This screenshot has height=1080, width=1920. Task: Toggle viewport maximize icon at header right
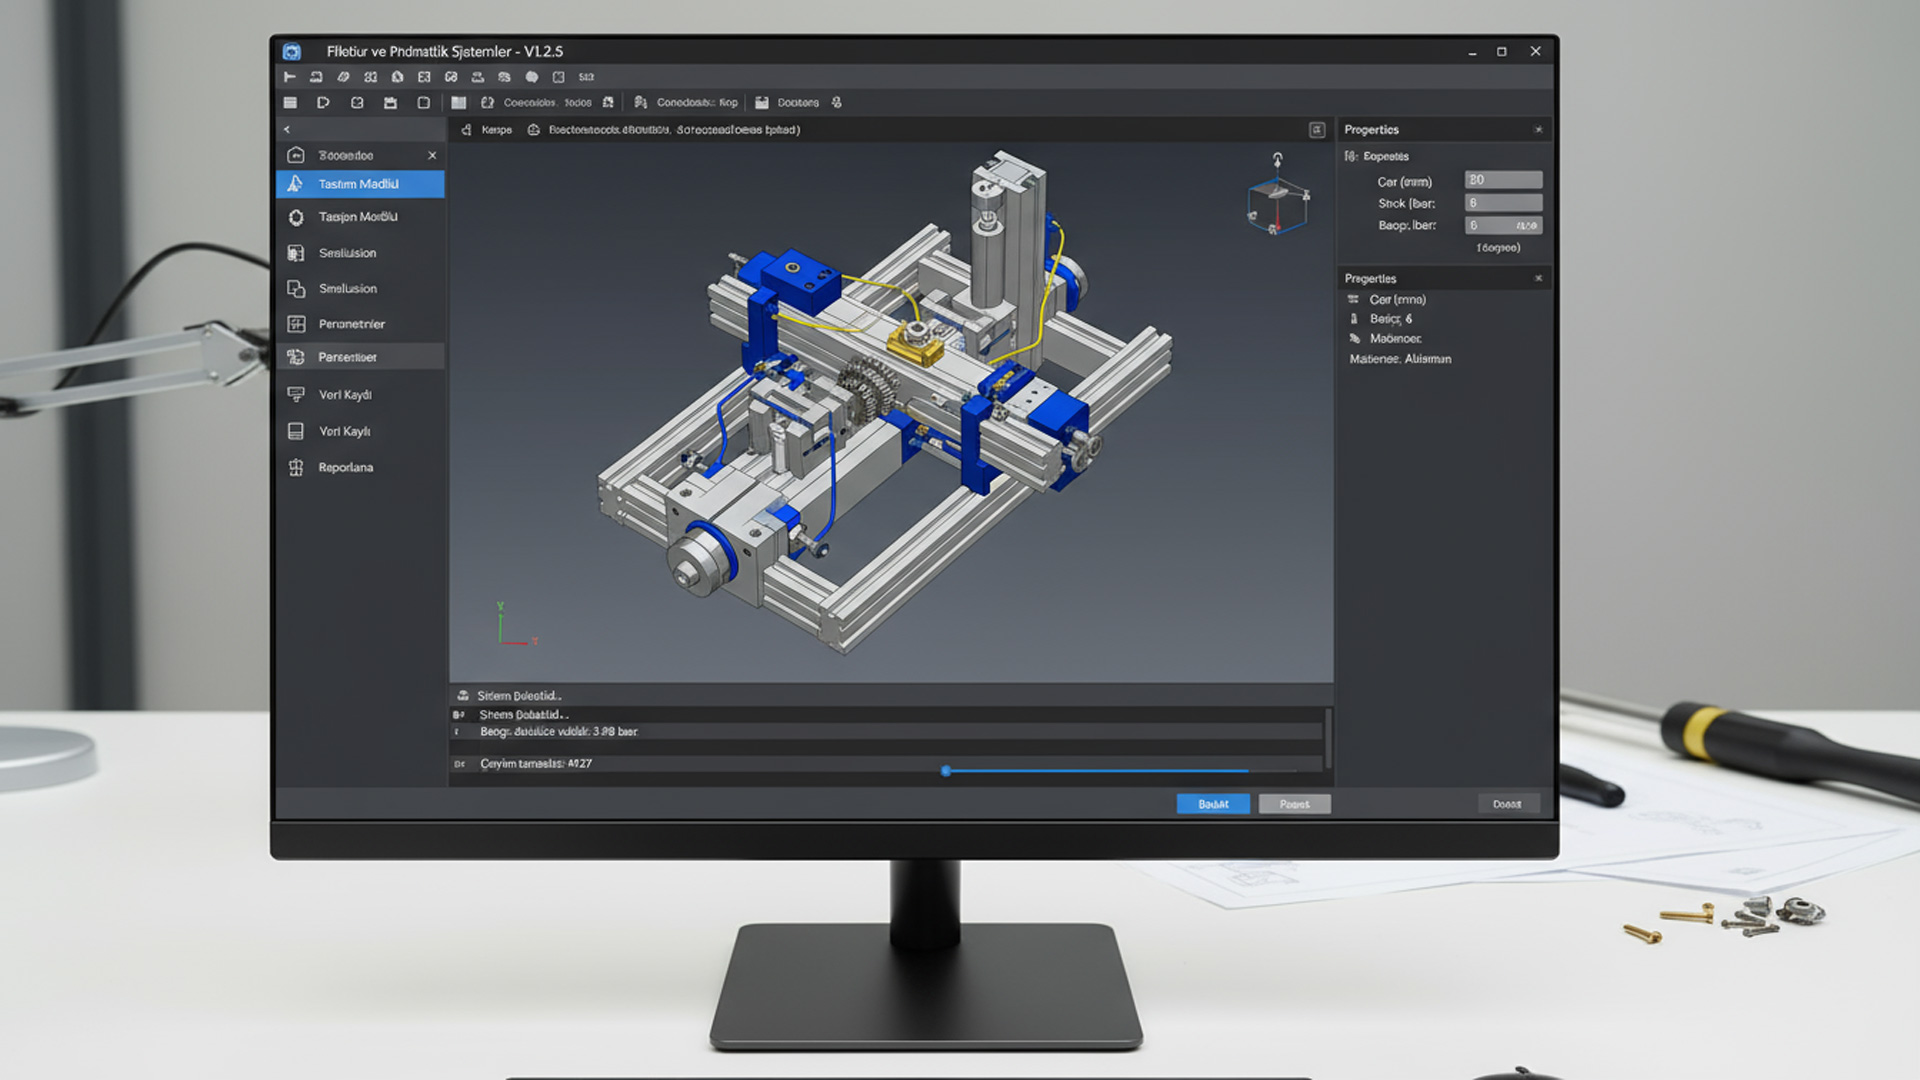pos(1317,130)
